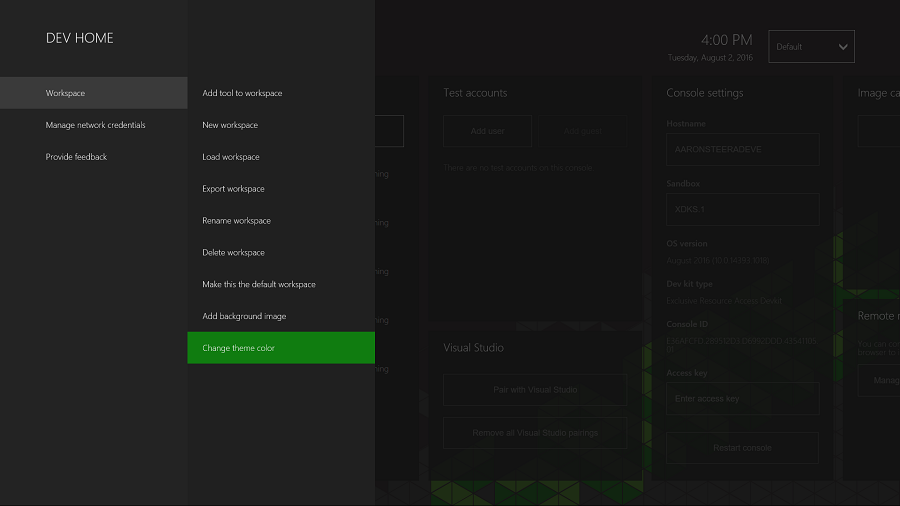
Task: Click the Enter access key field
Action: pos(743,398)
